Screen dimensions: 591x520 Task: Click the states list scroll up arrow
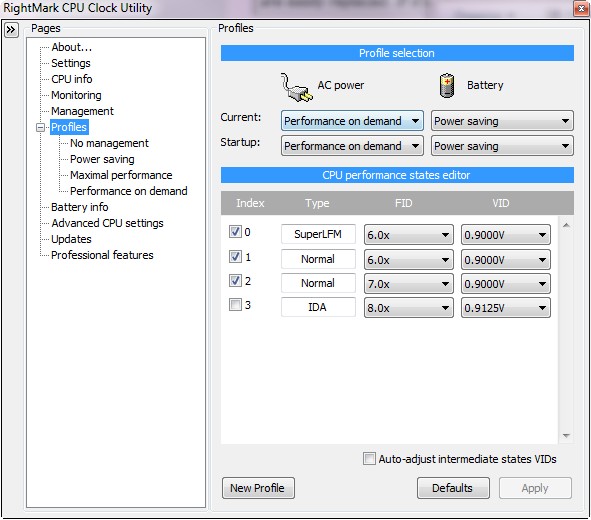566,225
